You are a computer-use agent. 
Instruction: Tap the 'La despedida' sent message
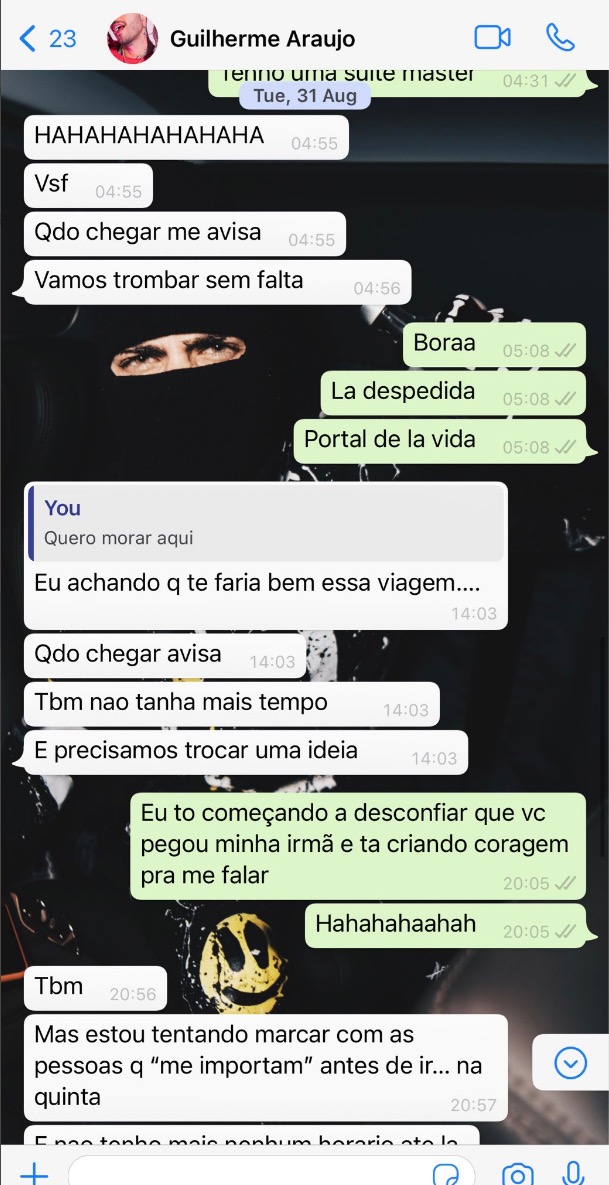[x=453, y=393]
